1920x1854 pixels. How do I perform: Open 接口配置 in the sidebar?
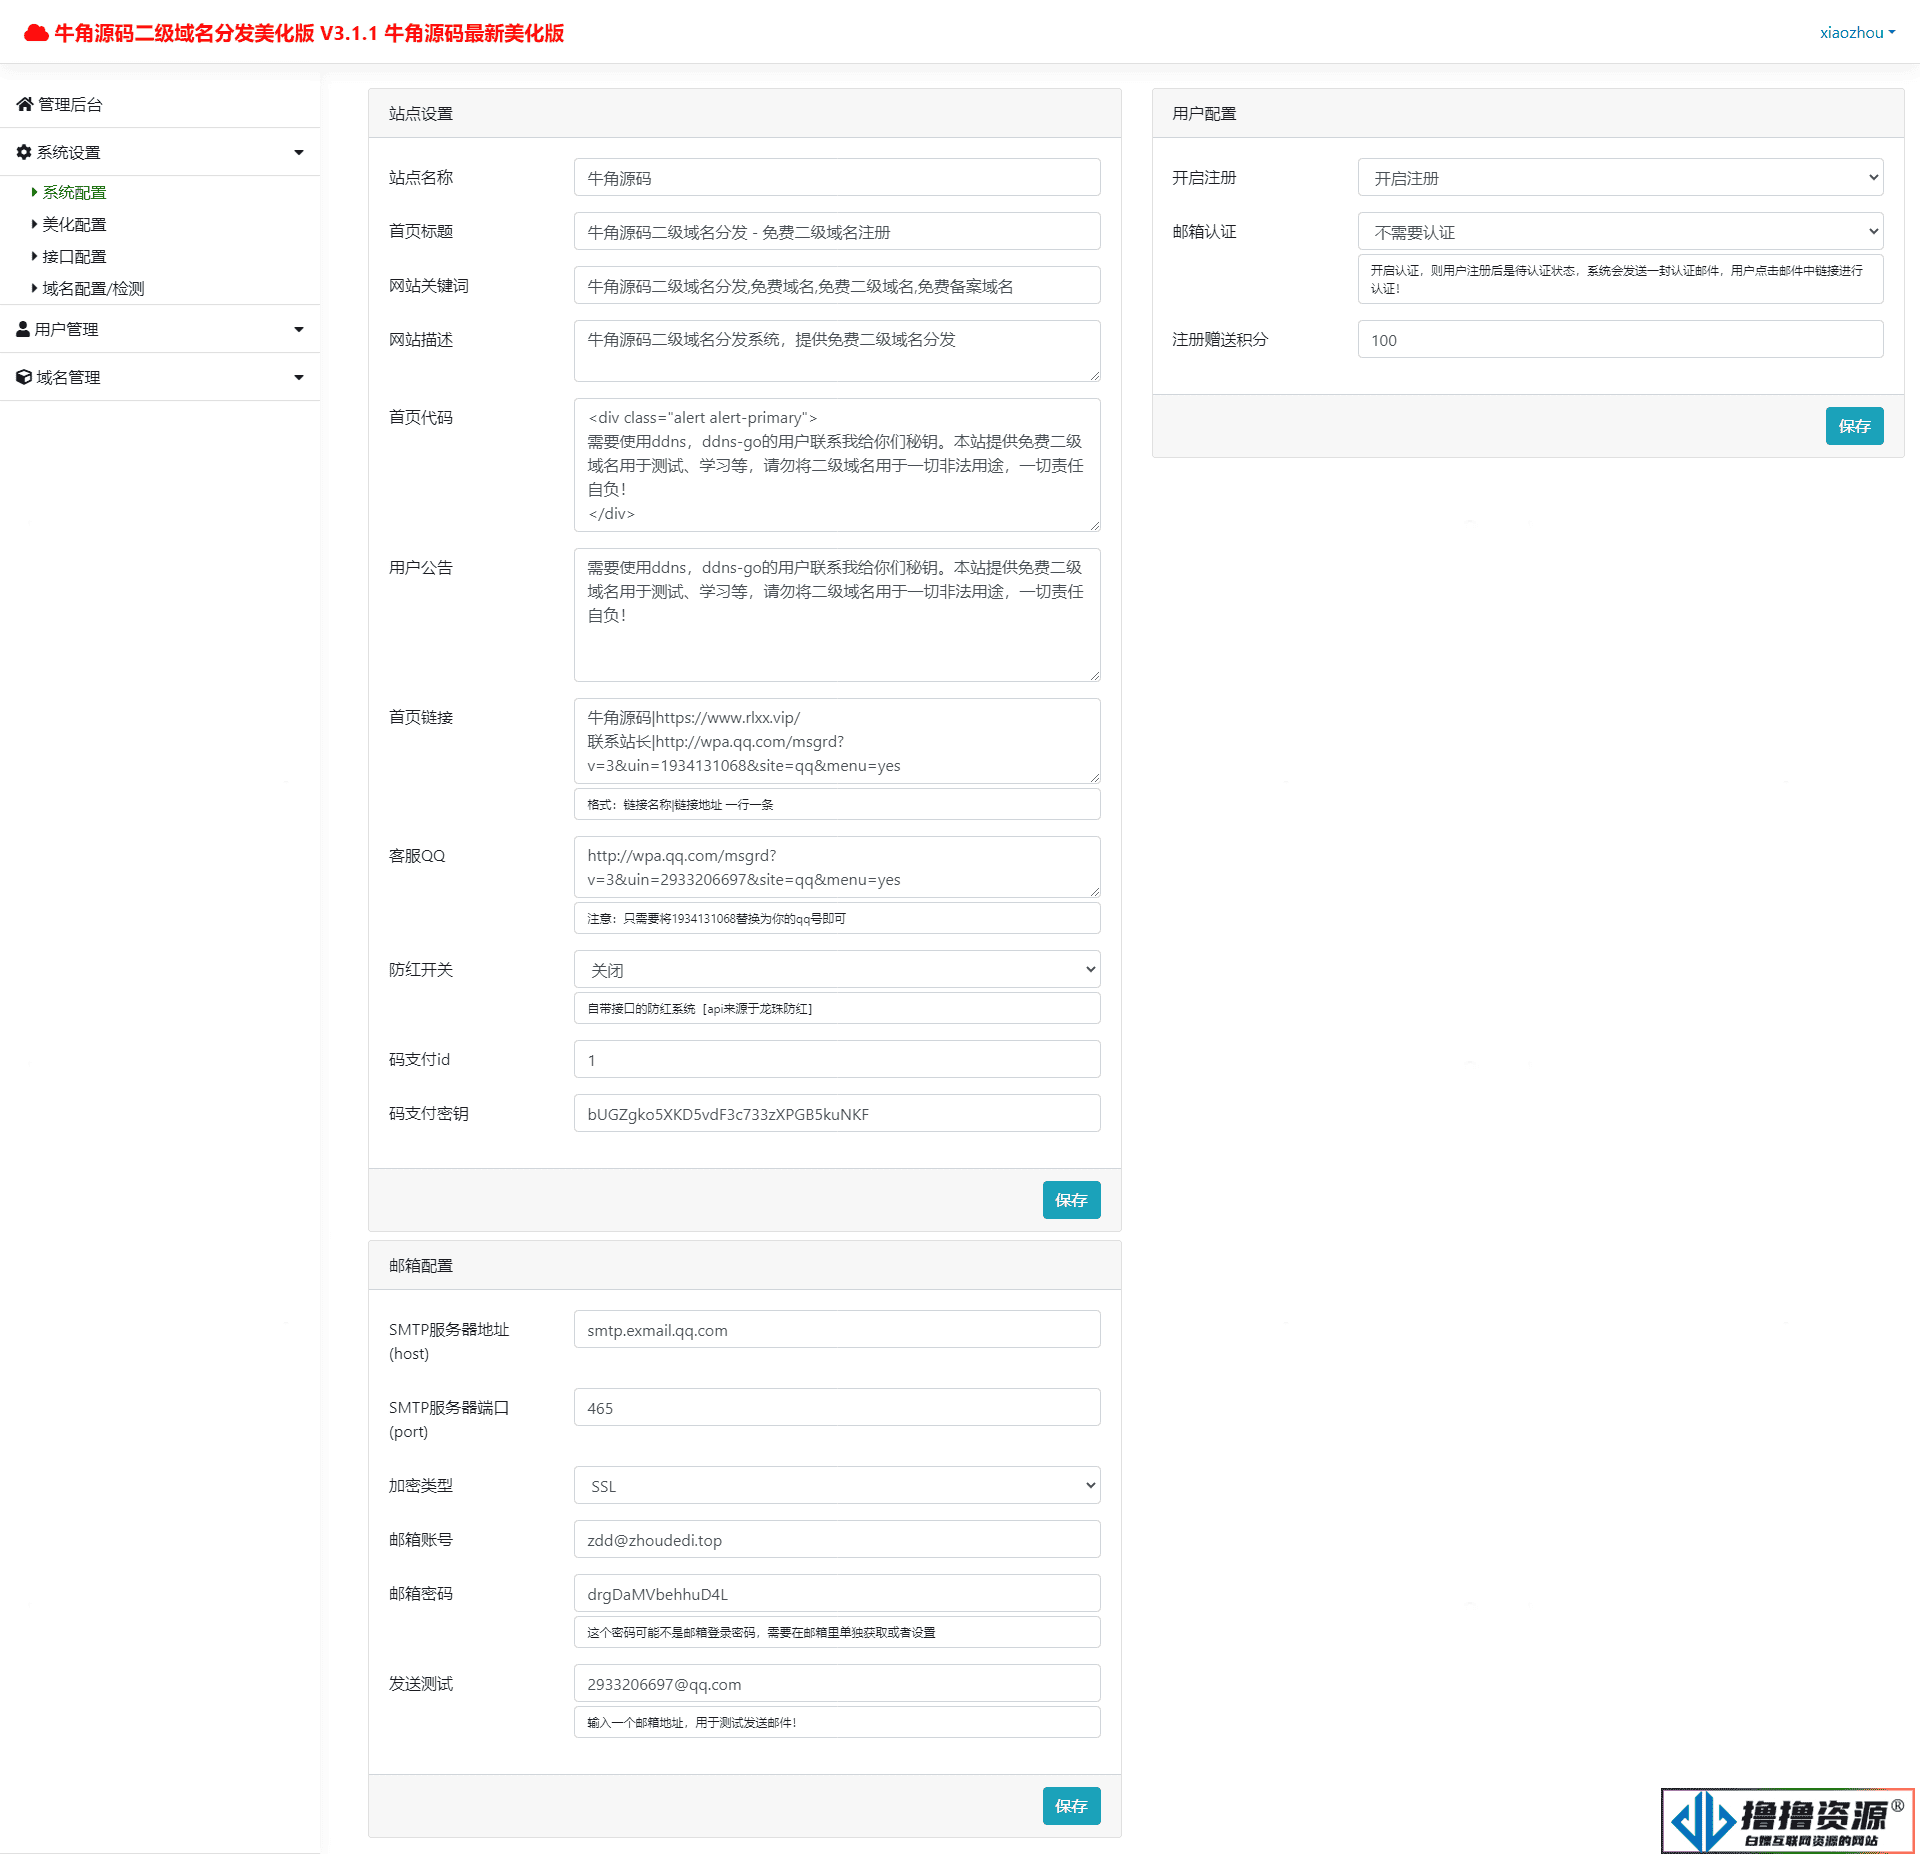point(74,256)
